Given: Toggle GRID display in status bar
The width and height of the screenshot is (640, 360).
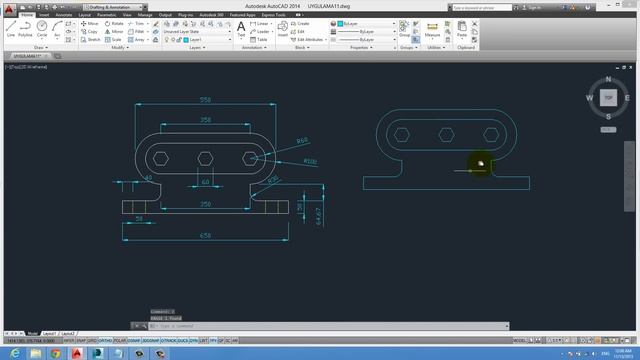Looking at the screenshot, I should (x=92, y=340).
